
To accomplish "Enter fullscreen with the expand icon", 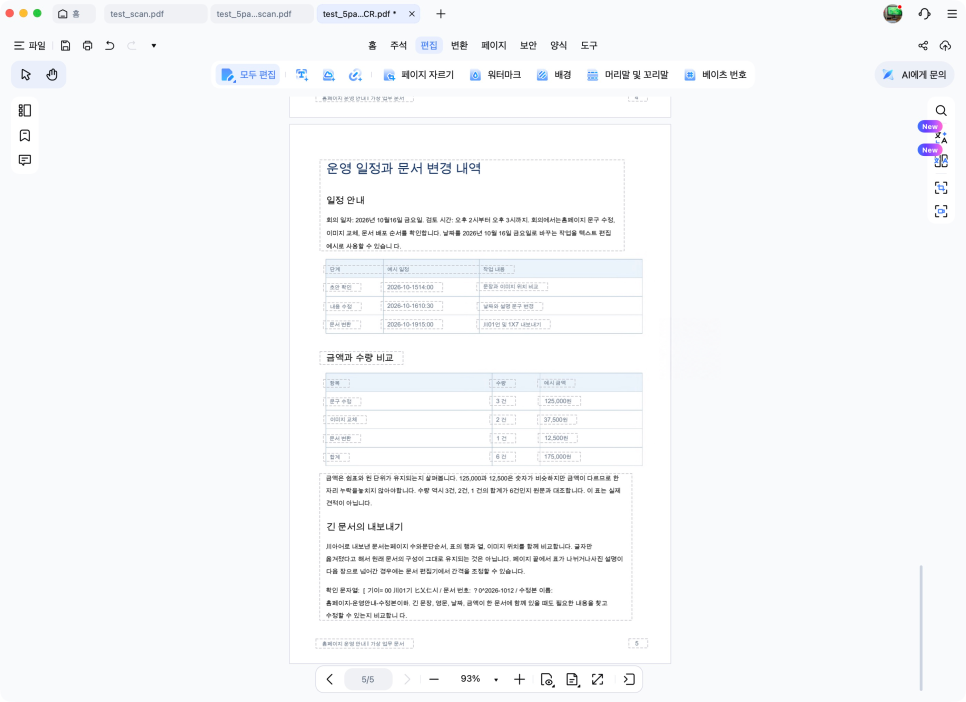I will click(598, 679).
